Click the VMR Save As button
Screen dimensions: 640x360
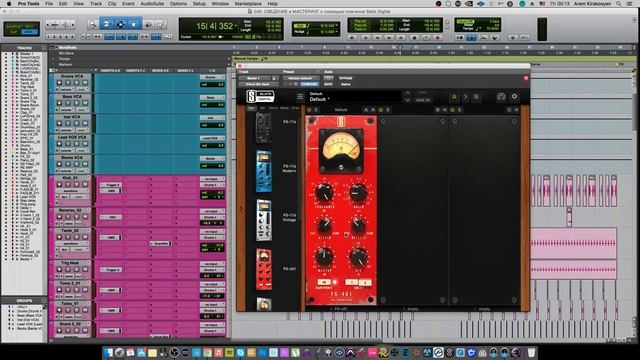[x=422, y=100]
